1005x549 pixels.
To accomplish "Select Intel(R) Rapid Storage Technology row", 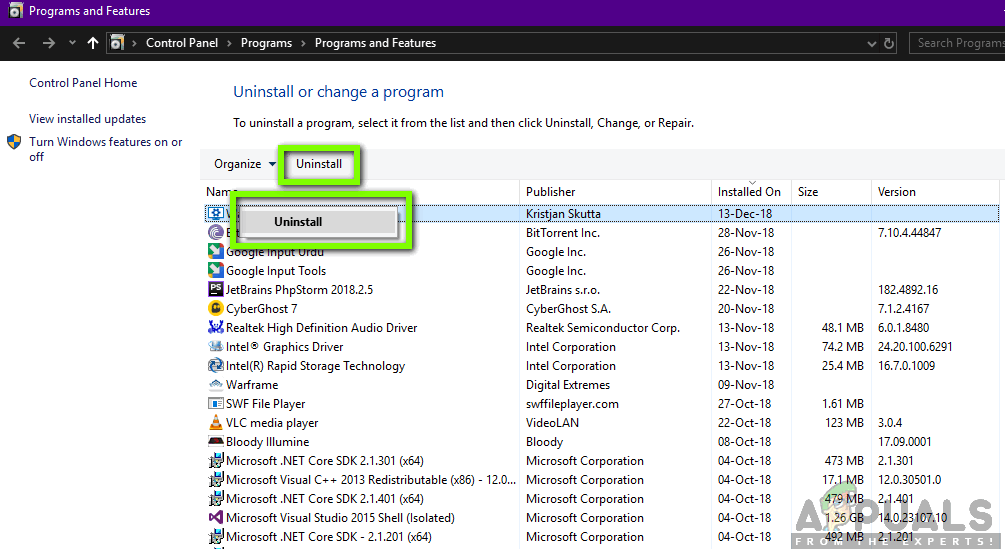I will pyautogui.click(x=315, y=366).
